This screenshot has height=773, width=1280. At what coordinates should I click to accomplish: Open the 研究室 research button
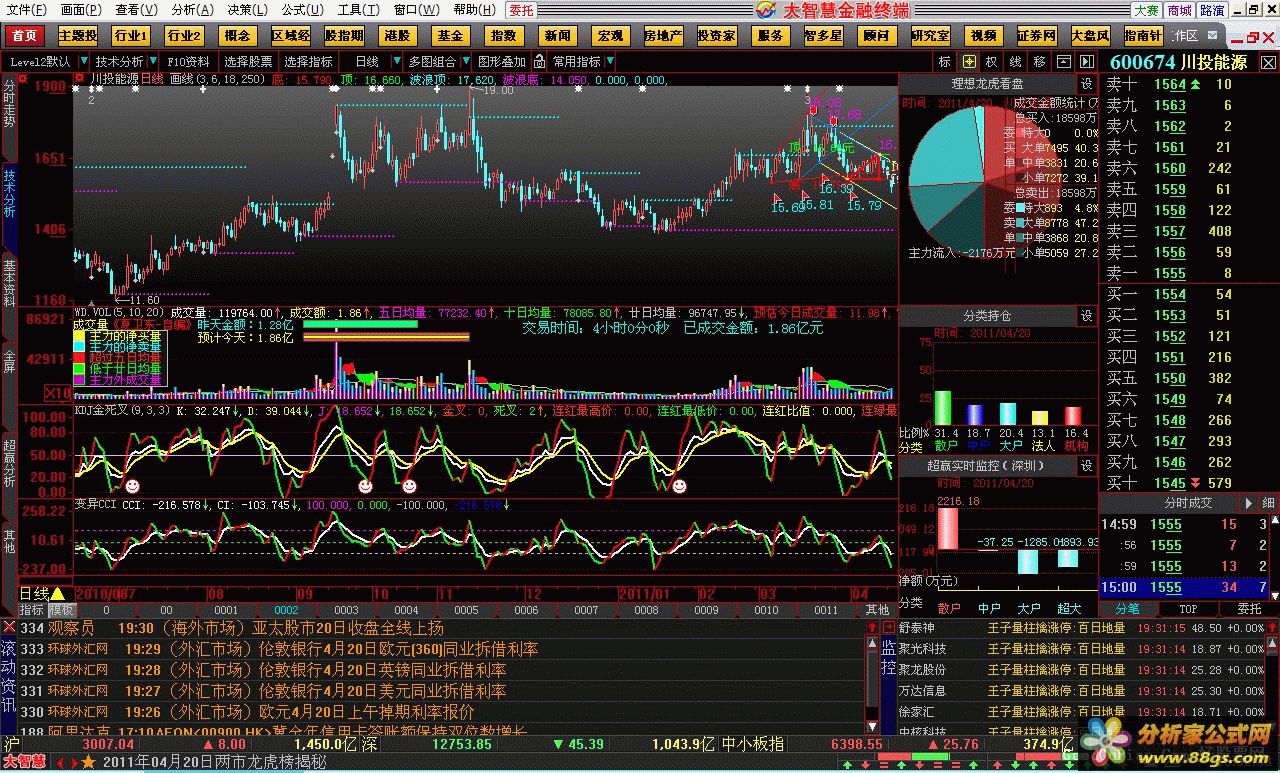coord(930,35)
